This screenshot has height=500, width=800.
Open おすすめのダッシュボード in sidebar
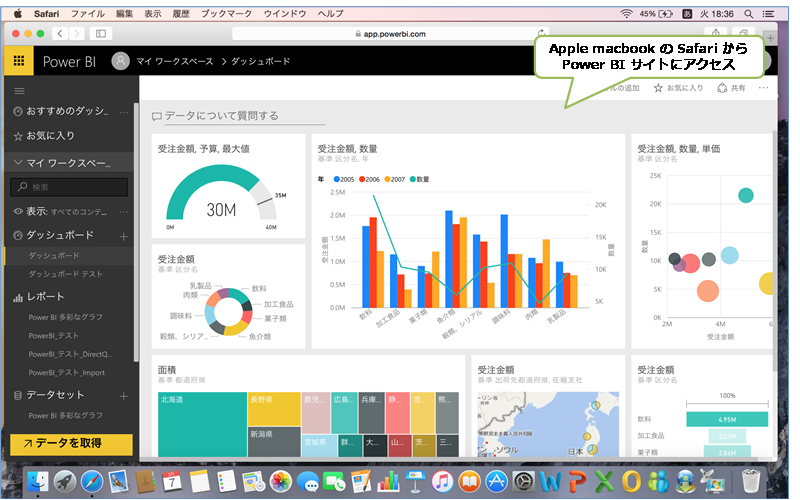(67, 111)
